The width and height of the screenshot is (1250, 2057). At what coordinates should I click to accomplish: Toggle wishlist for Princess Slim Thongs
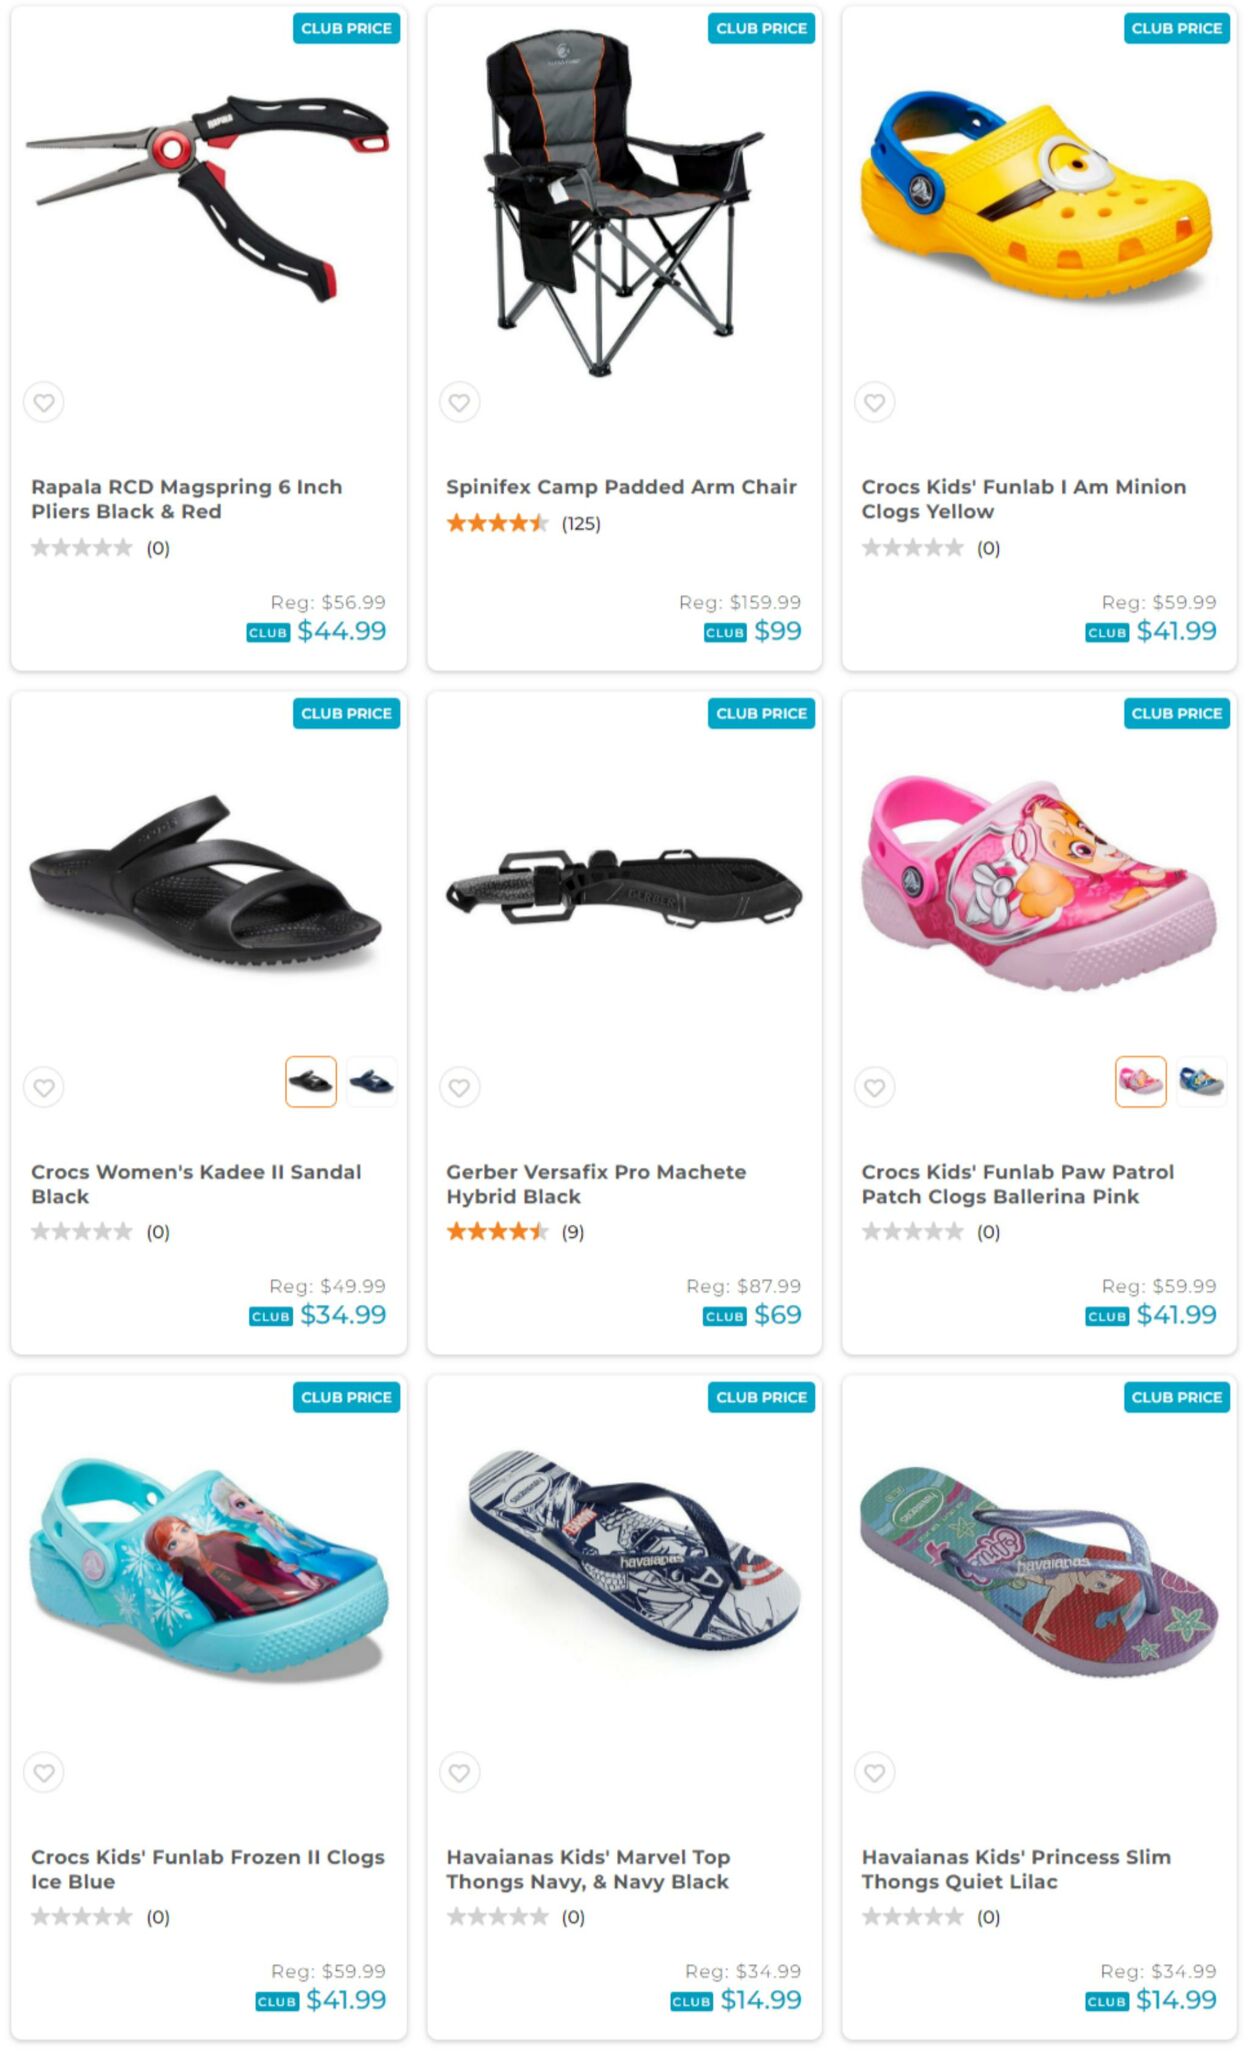(874, 1772)
